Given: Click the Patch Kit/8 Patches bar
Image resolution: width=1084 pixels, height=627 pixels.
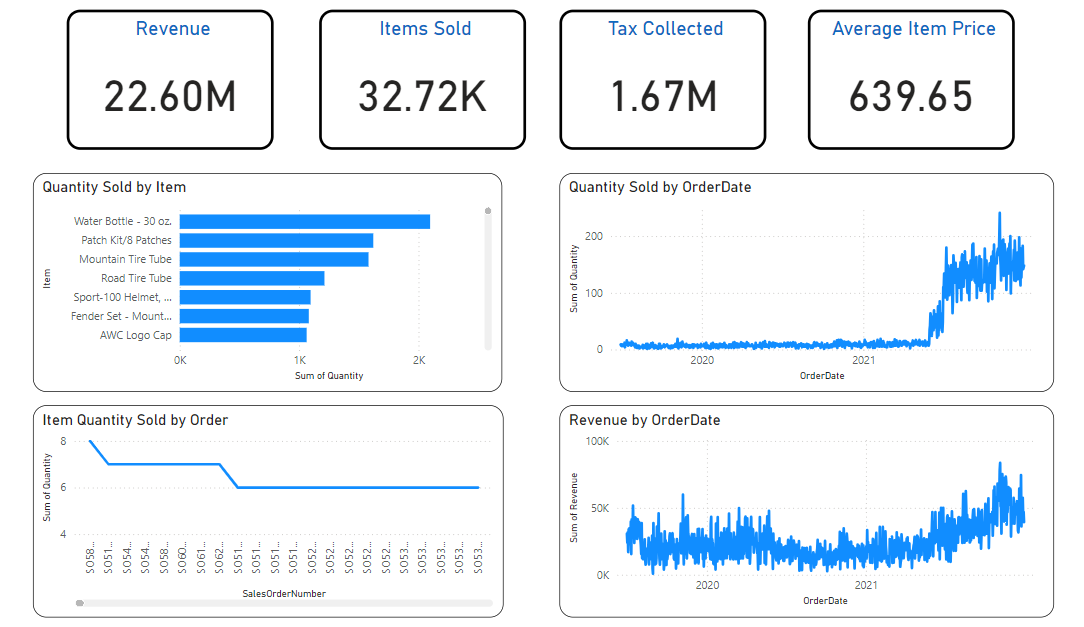Looking at the screenshot, I should (x=275, y=240).
